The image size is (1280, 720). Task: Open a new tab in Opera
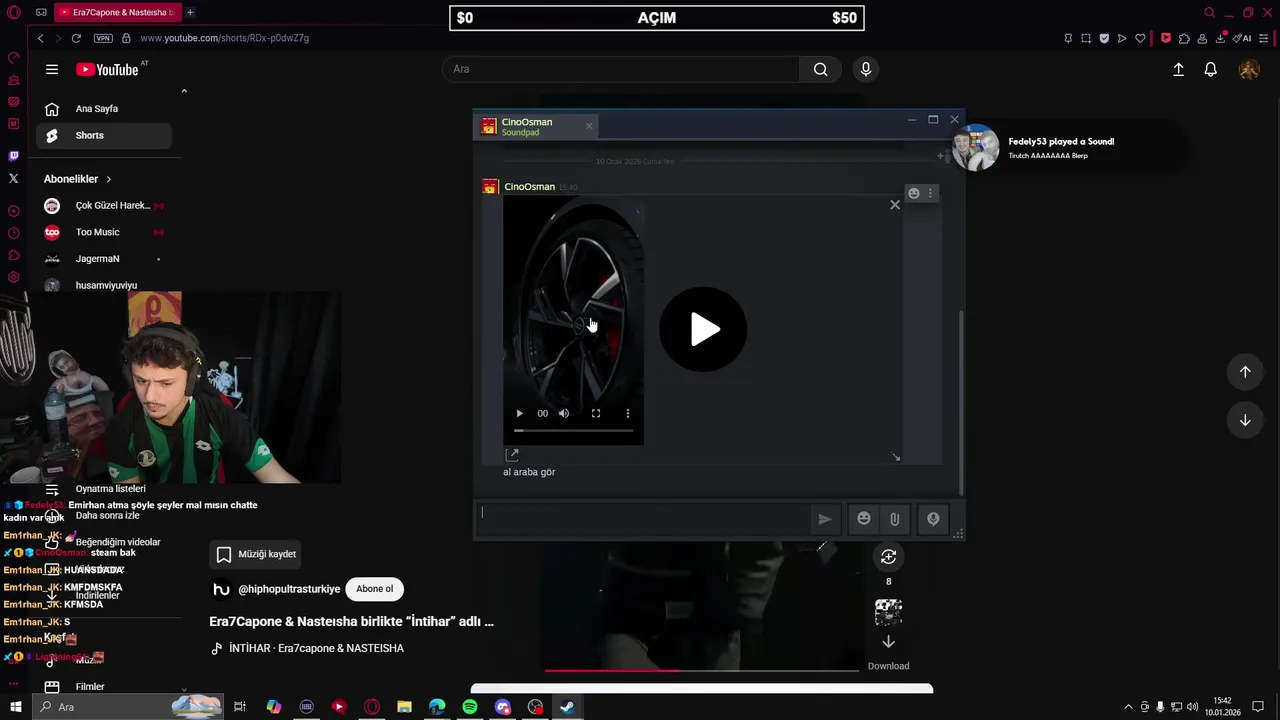(x=190, y=12)
